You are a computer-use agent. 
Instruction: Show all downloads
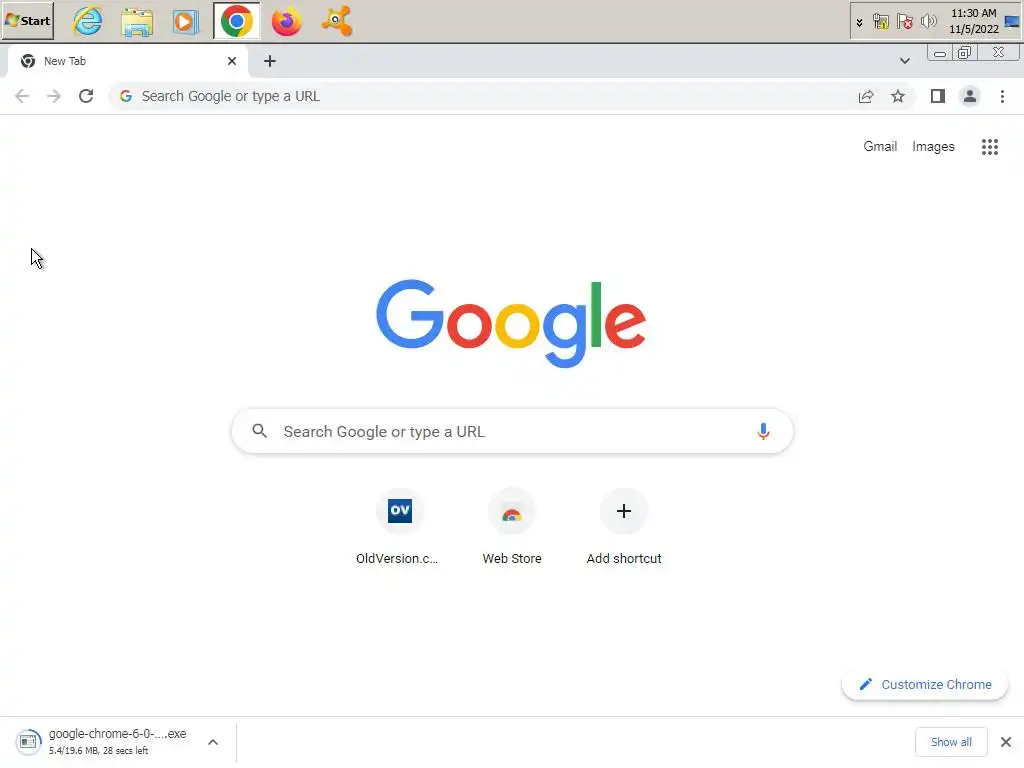click(x=951, y=742)
